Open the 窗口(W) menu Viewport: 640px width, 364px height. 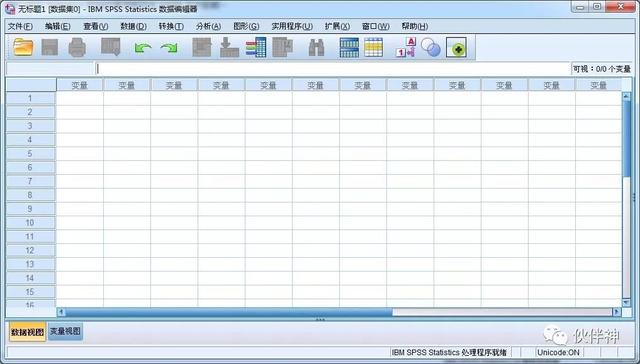376,26
